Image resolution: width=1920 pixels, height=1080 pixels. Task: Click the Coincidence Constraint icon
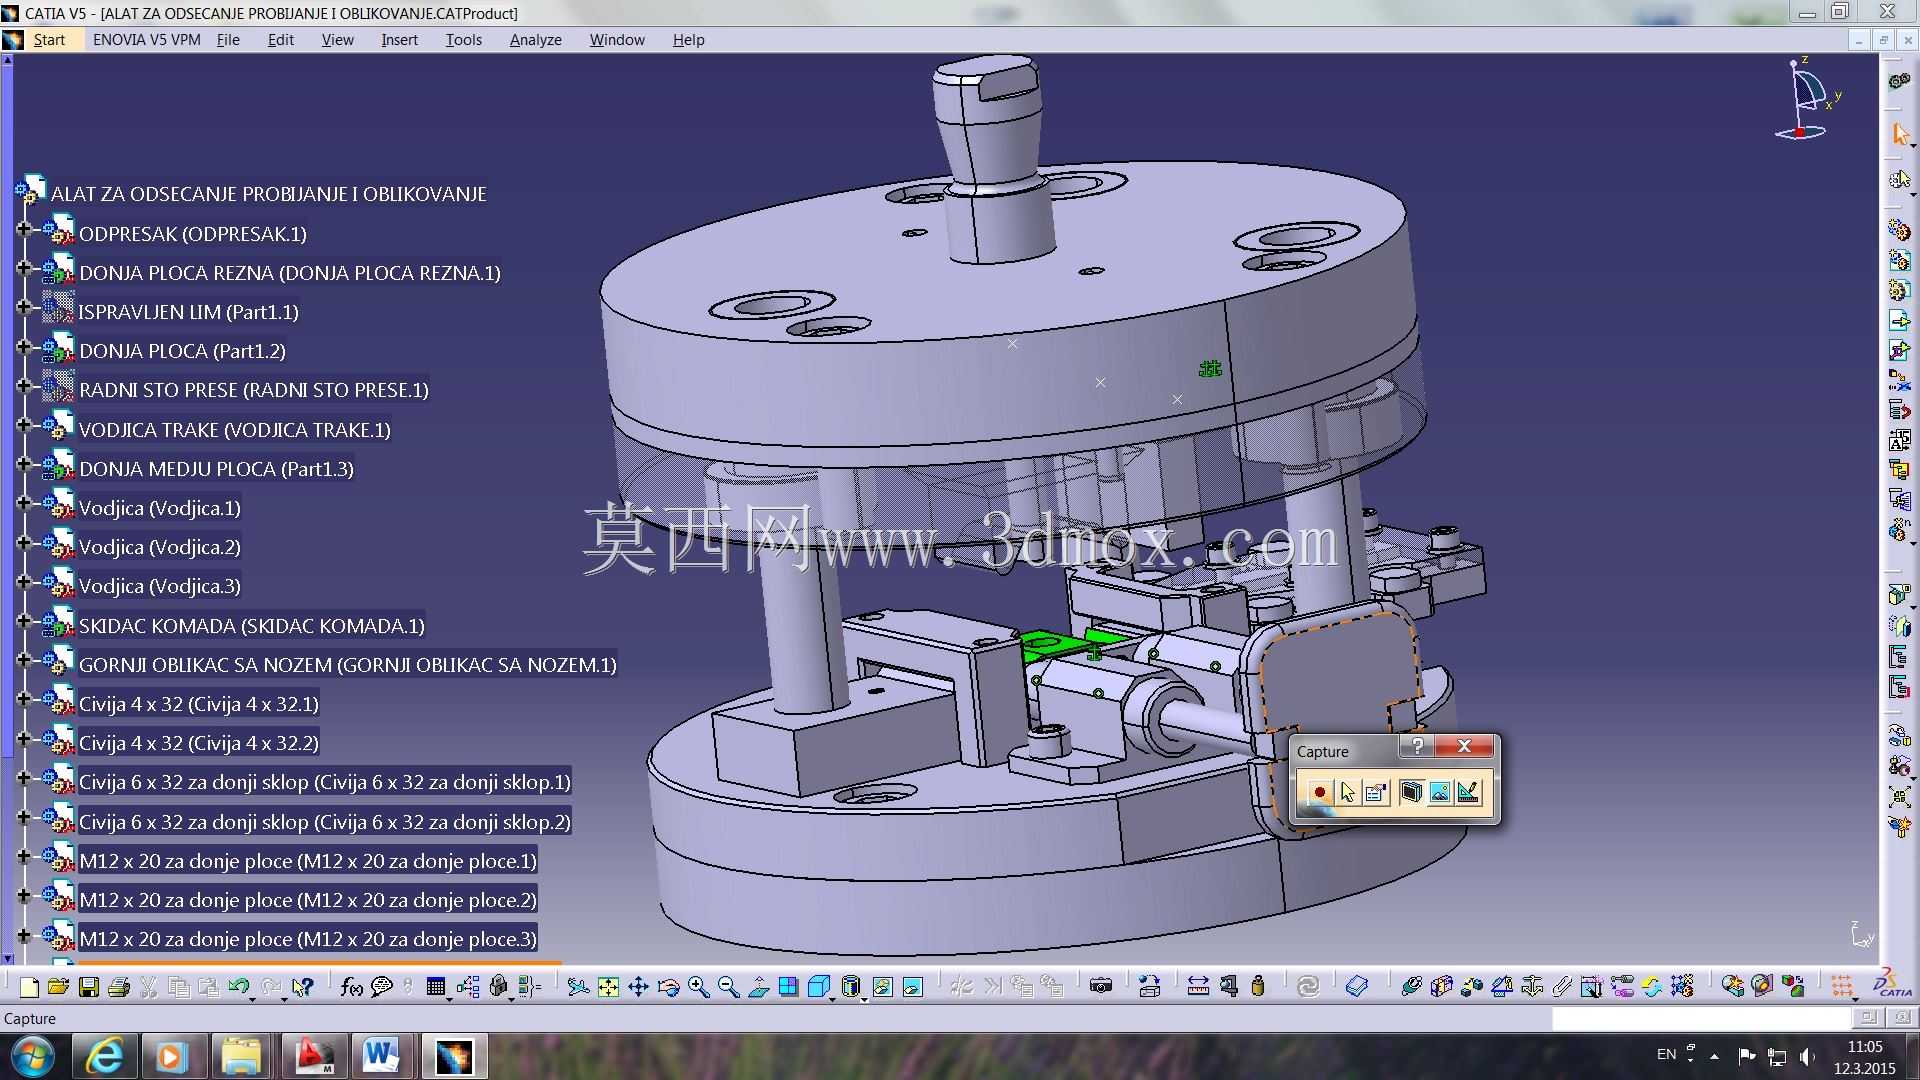pos(1411,987)
